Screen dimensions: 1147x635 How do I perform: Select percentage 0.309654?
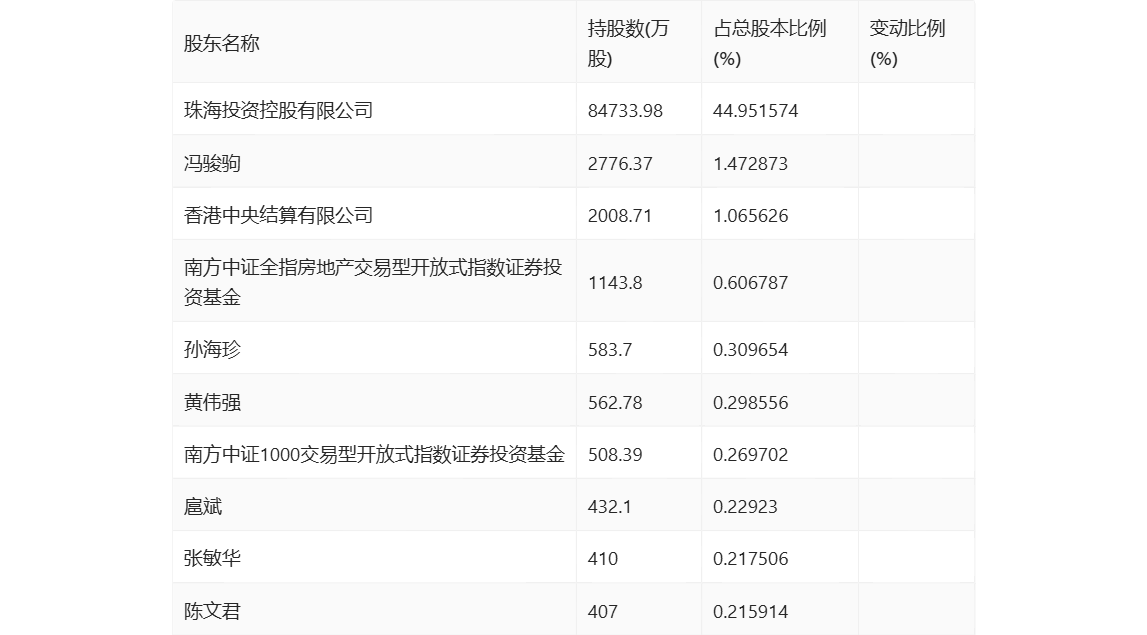(x=751, y=350)
